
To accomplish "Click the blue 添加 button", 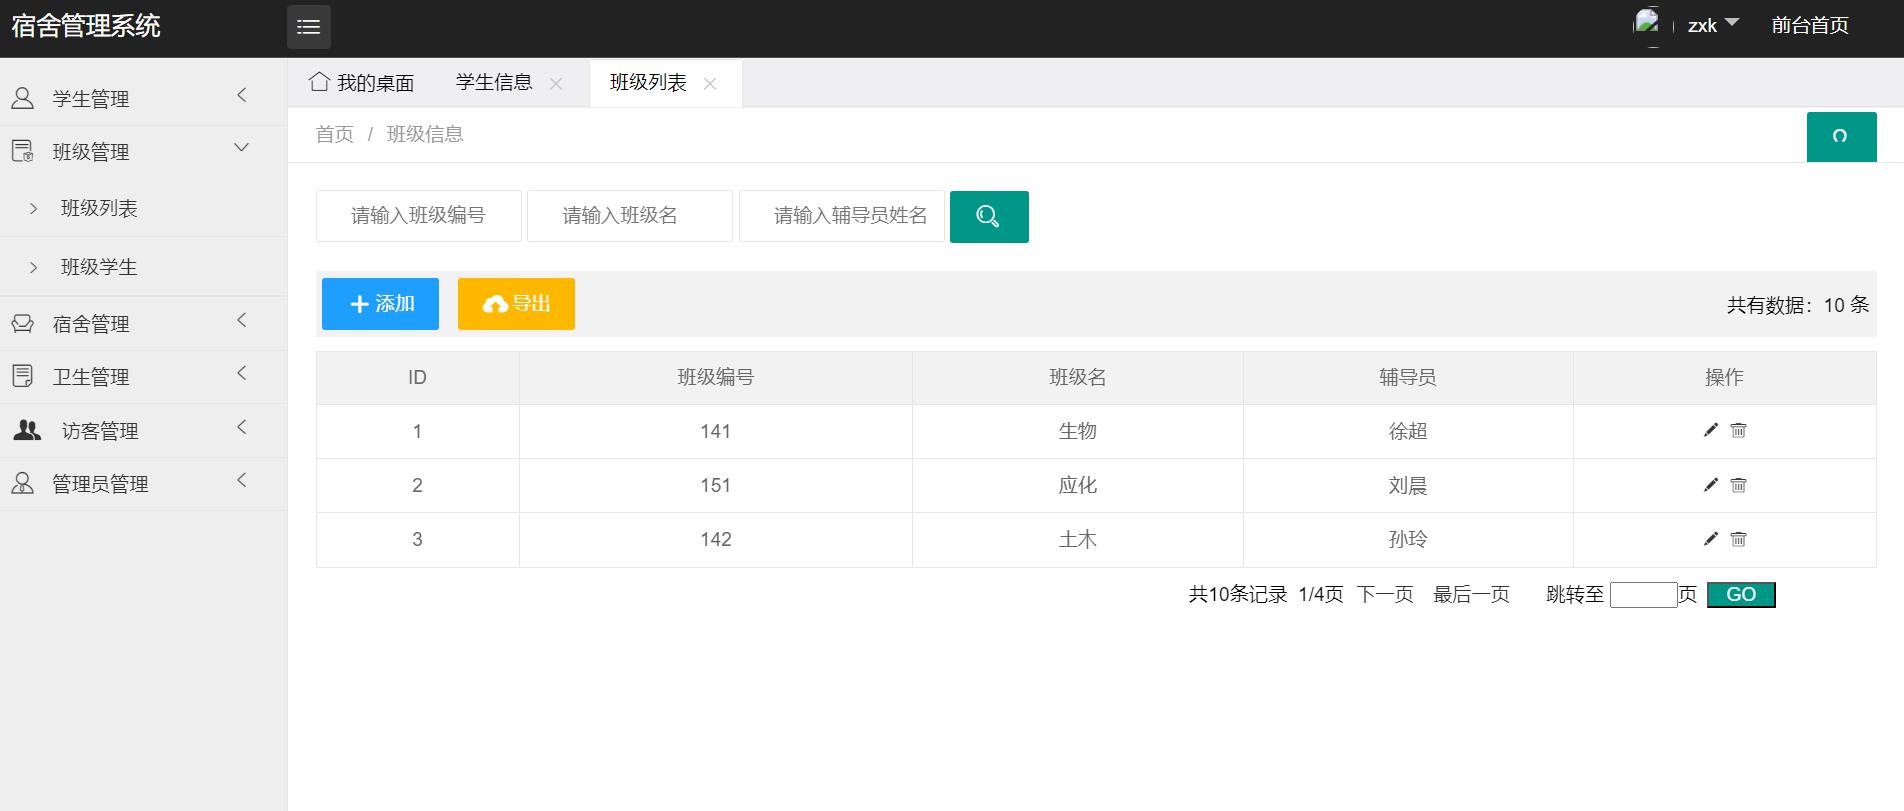I will coord(380,304).
